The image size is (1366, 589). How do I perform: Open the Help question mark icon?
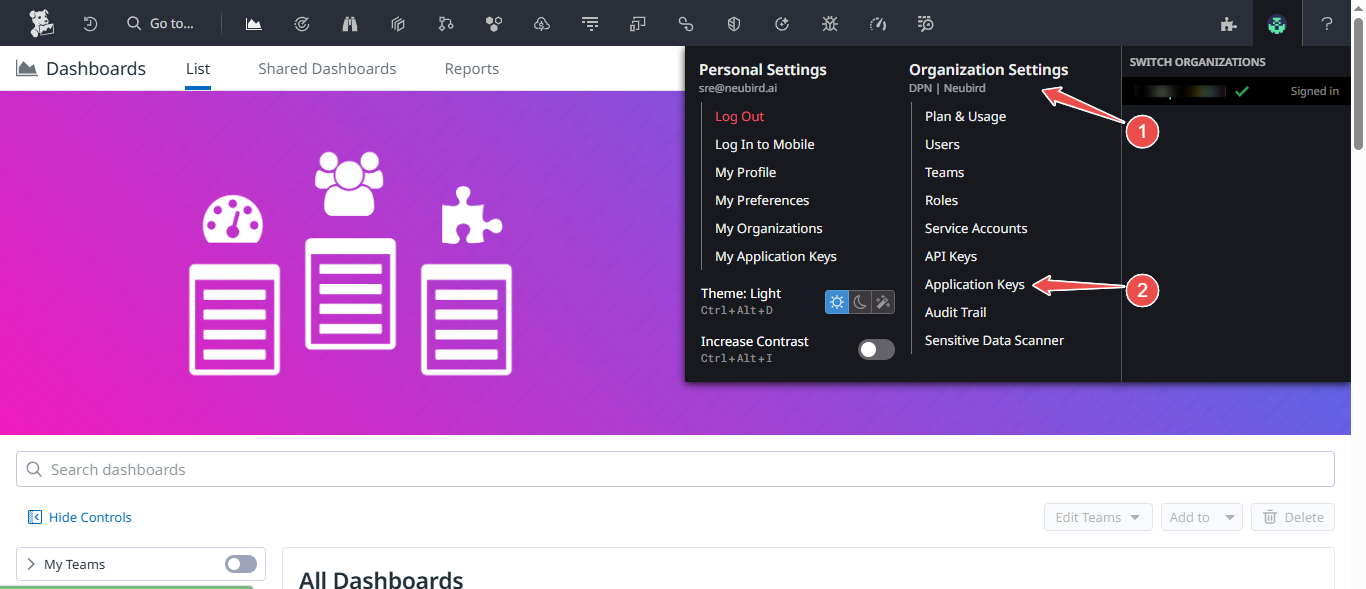click(1327, 23)
